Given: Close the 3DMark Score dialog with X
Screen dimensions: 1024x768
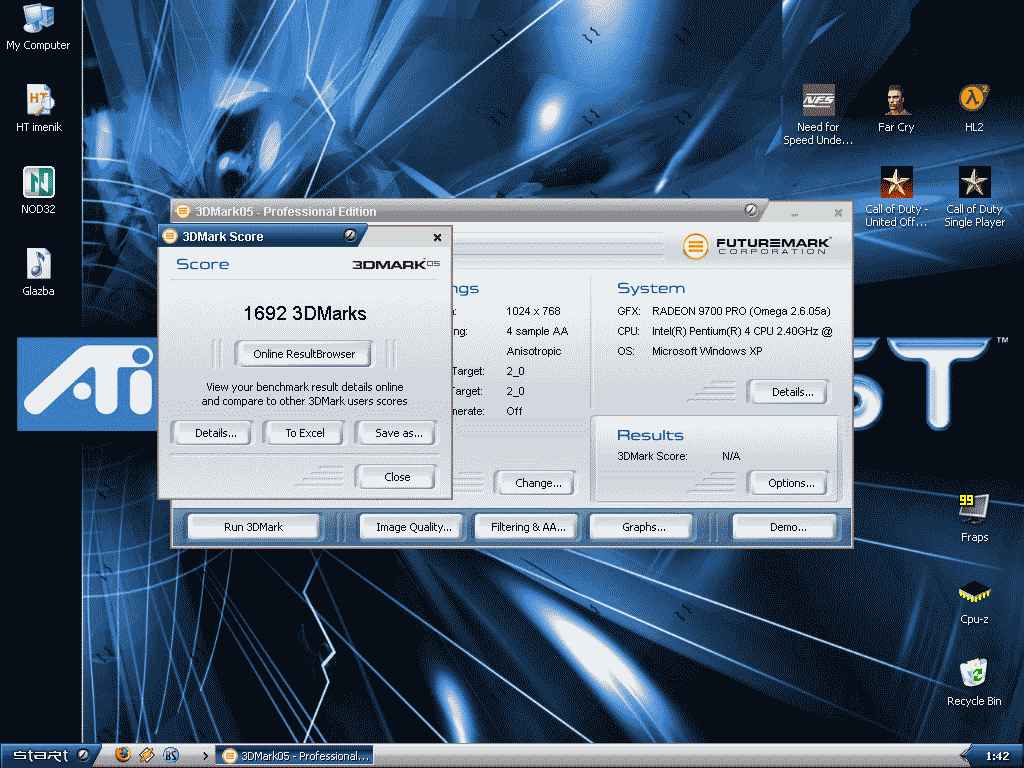Looking at the screenshot, I should (x=437, y=237).
